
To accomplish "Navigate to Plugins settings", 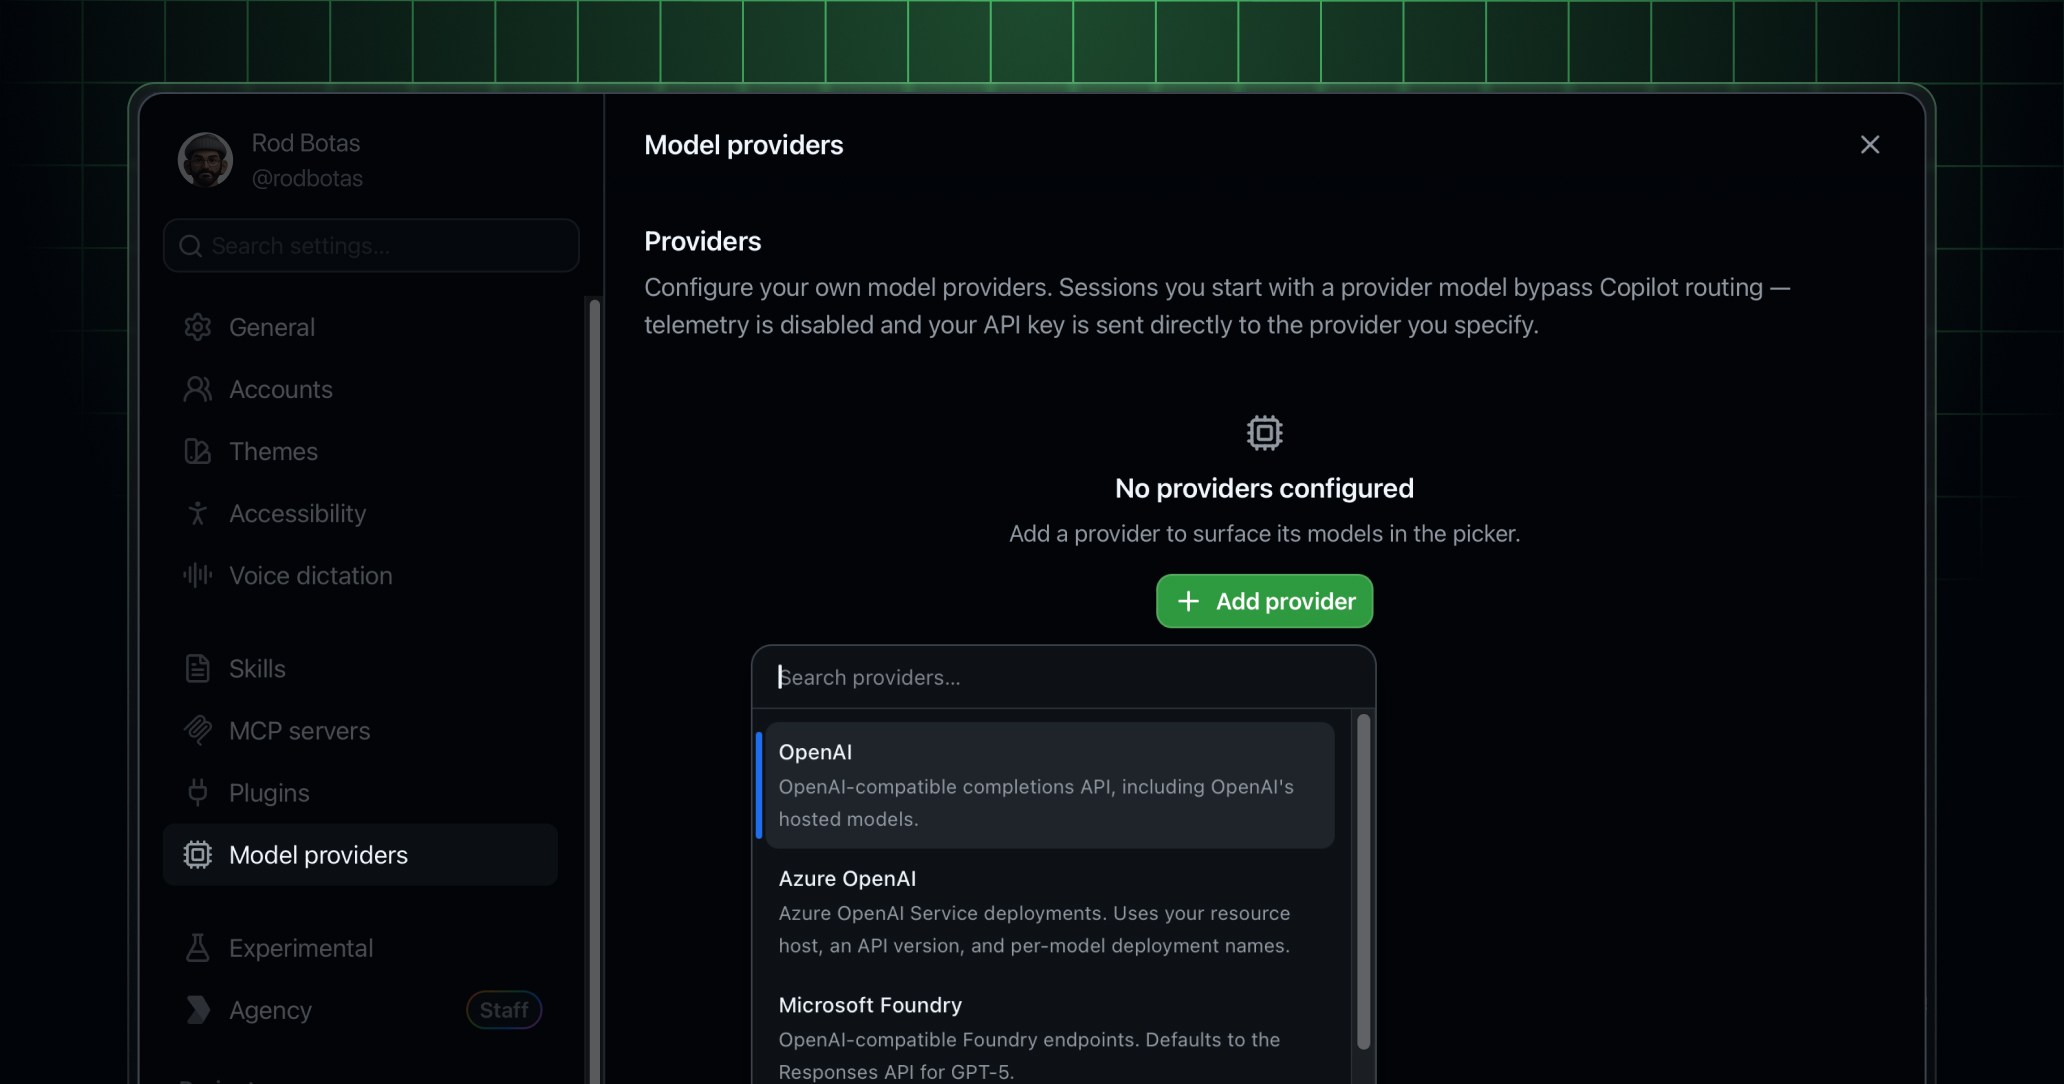I will click(360, 792).
